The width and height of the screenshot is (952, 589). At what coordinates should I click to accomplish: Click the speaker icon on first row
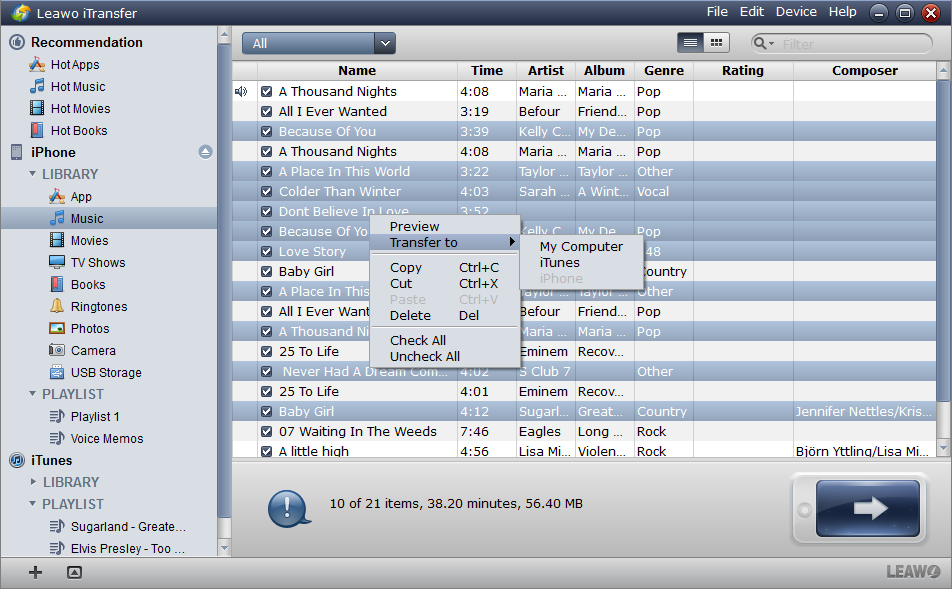[x=241, y=91]
